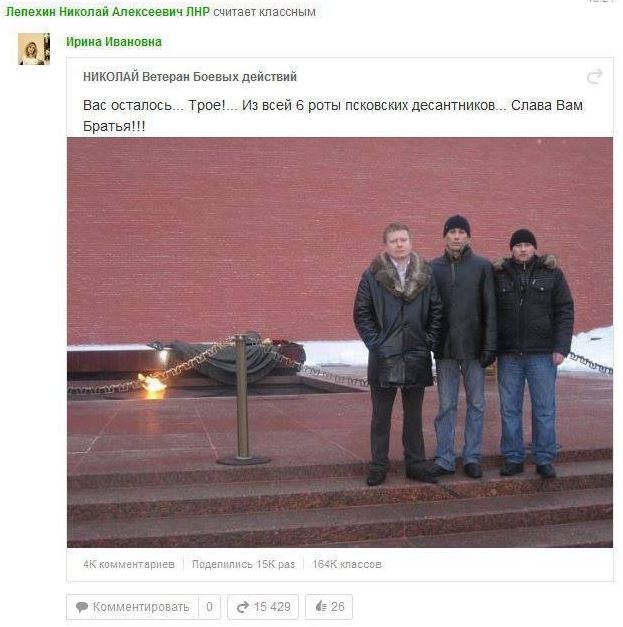Click the gray reshare arrow in post corner

click(595, 76)
